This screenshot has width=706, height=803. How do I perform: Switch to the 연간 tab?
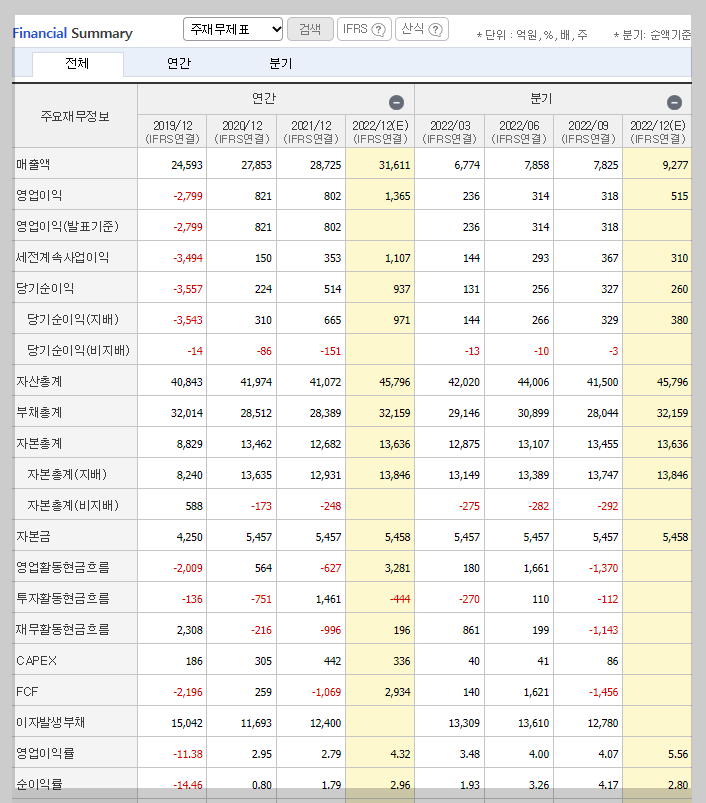pyautogui.click(x=179, y=64)
